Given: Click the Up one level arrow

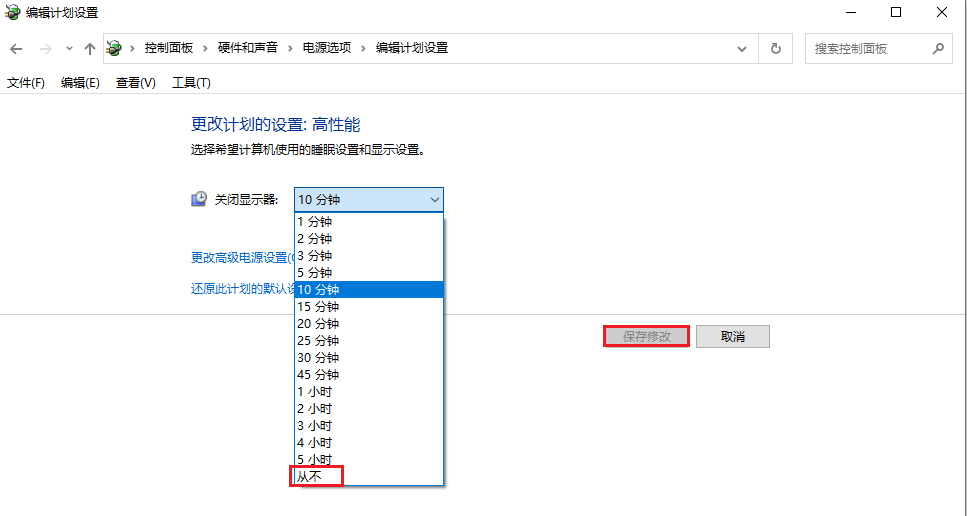Looking at the screenshot, I should click(x=90, y=48).
